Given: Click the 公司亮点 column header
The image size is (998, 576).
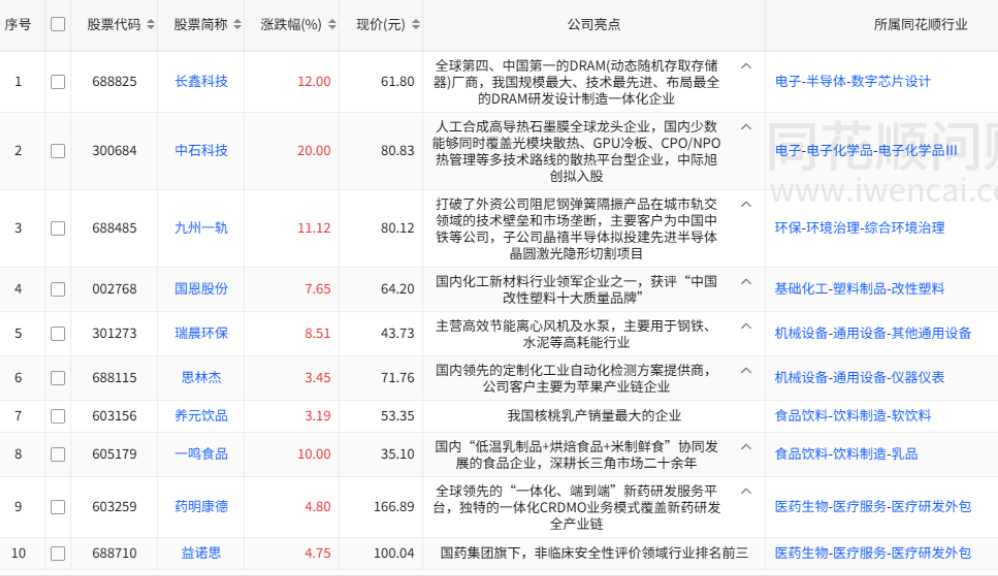Looking at the screenshot, I should [x=593, y=25].
